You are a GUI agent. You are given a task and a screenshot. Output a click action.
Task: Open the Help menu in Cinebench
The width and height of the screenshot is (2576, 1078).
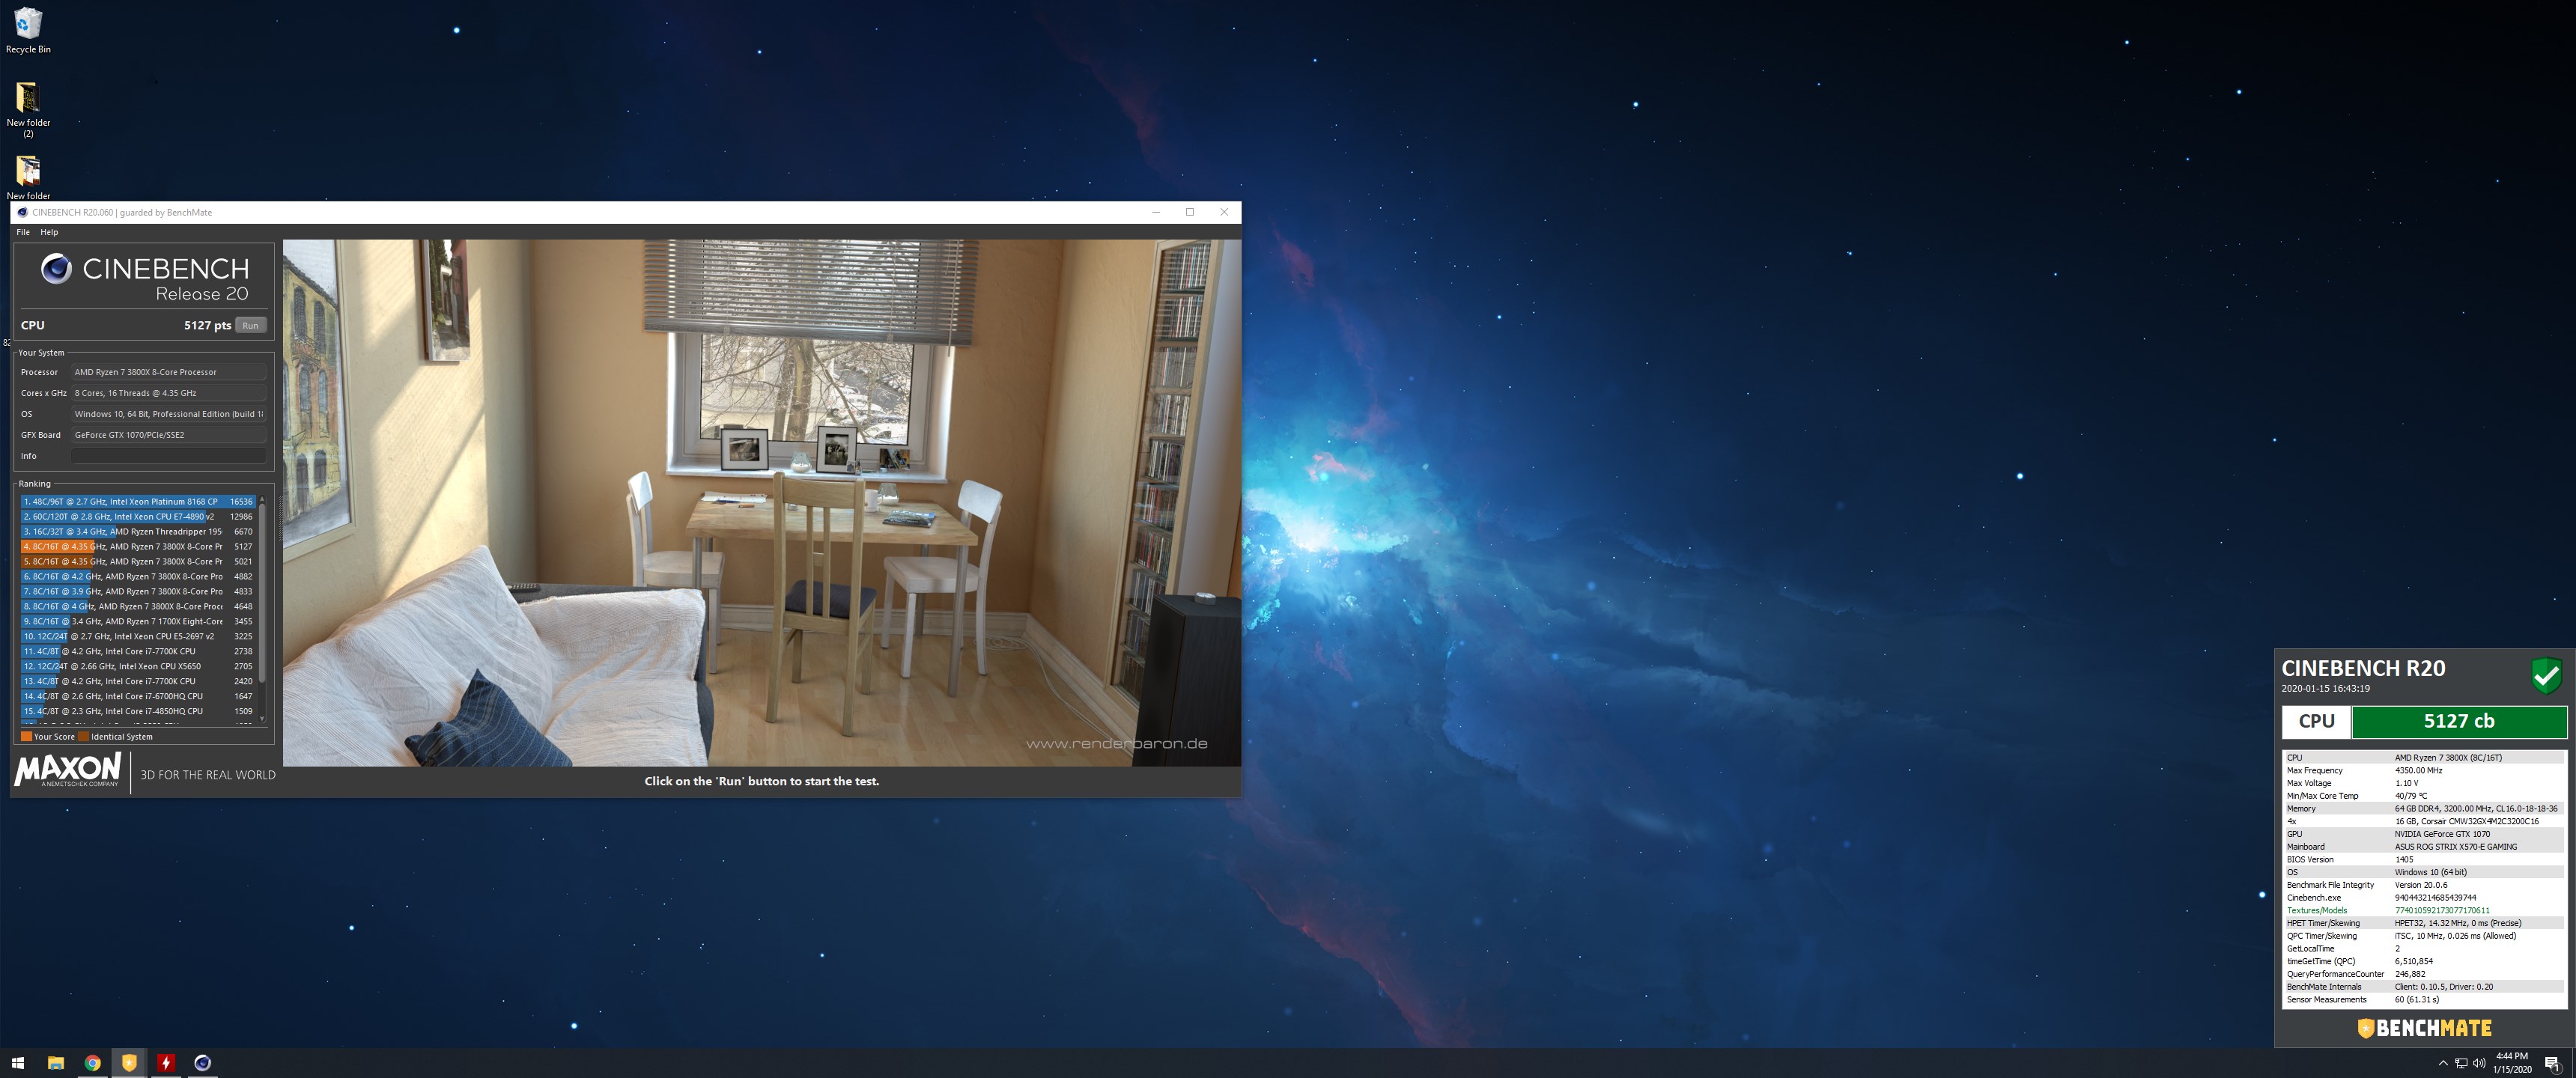(x=49, y=232)
